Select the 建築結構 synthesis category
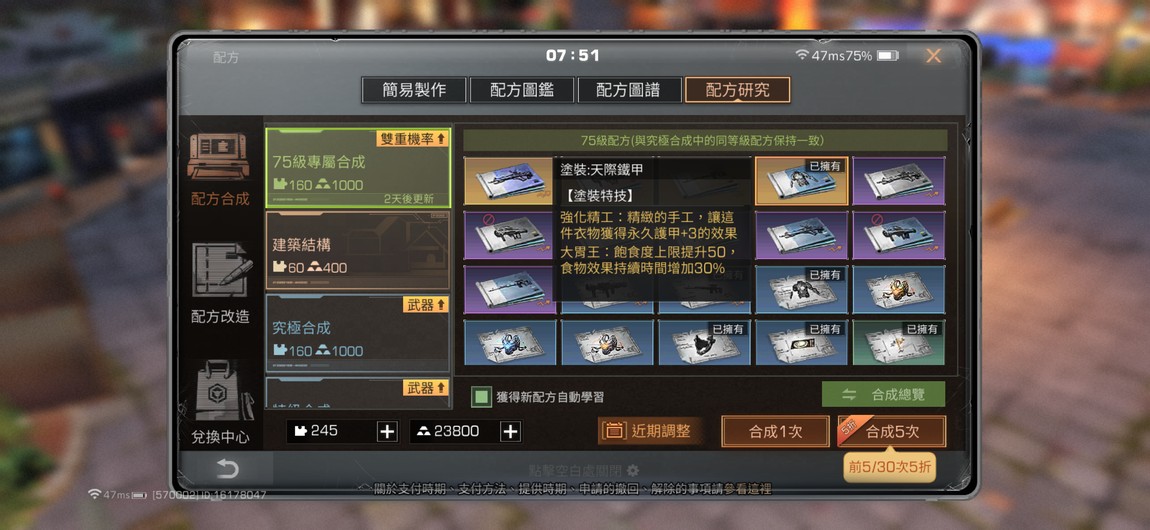 [357, 251]
